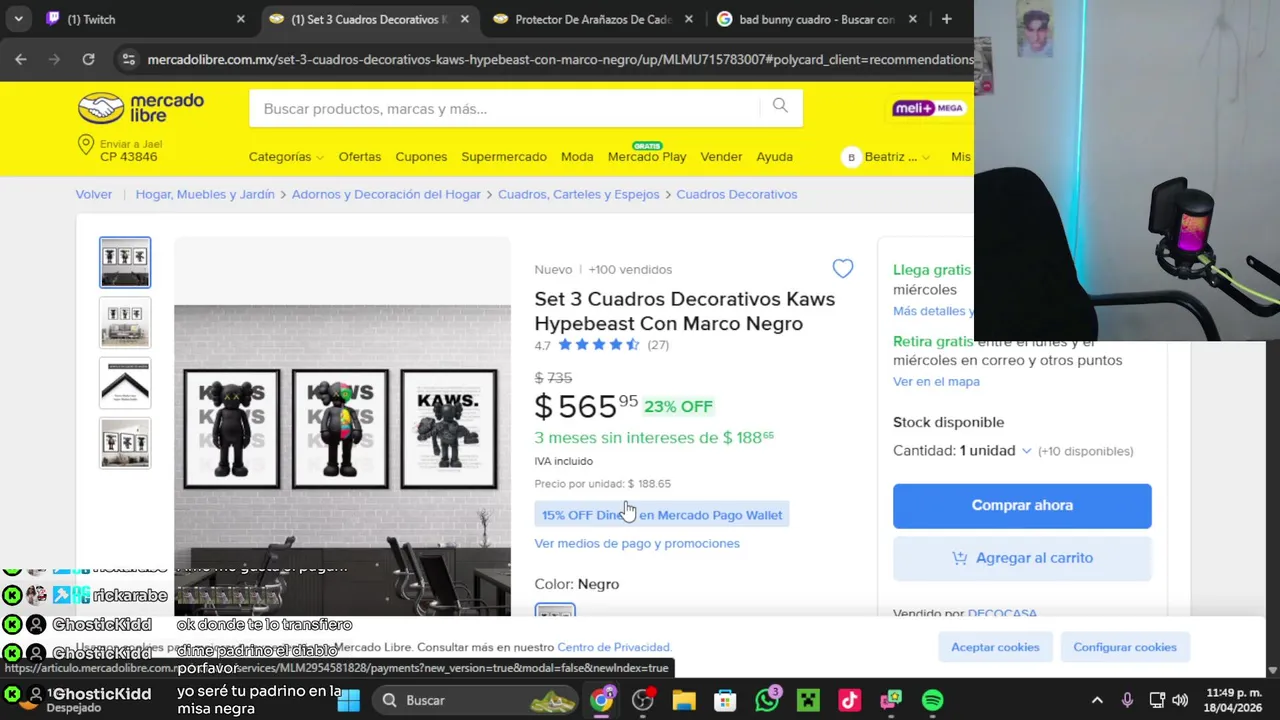Click the microphone icon in system tray
This screenshot has width=1280, height=720.
coord(1127,700)
